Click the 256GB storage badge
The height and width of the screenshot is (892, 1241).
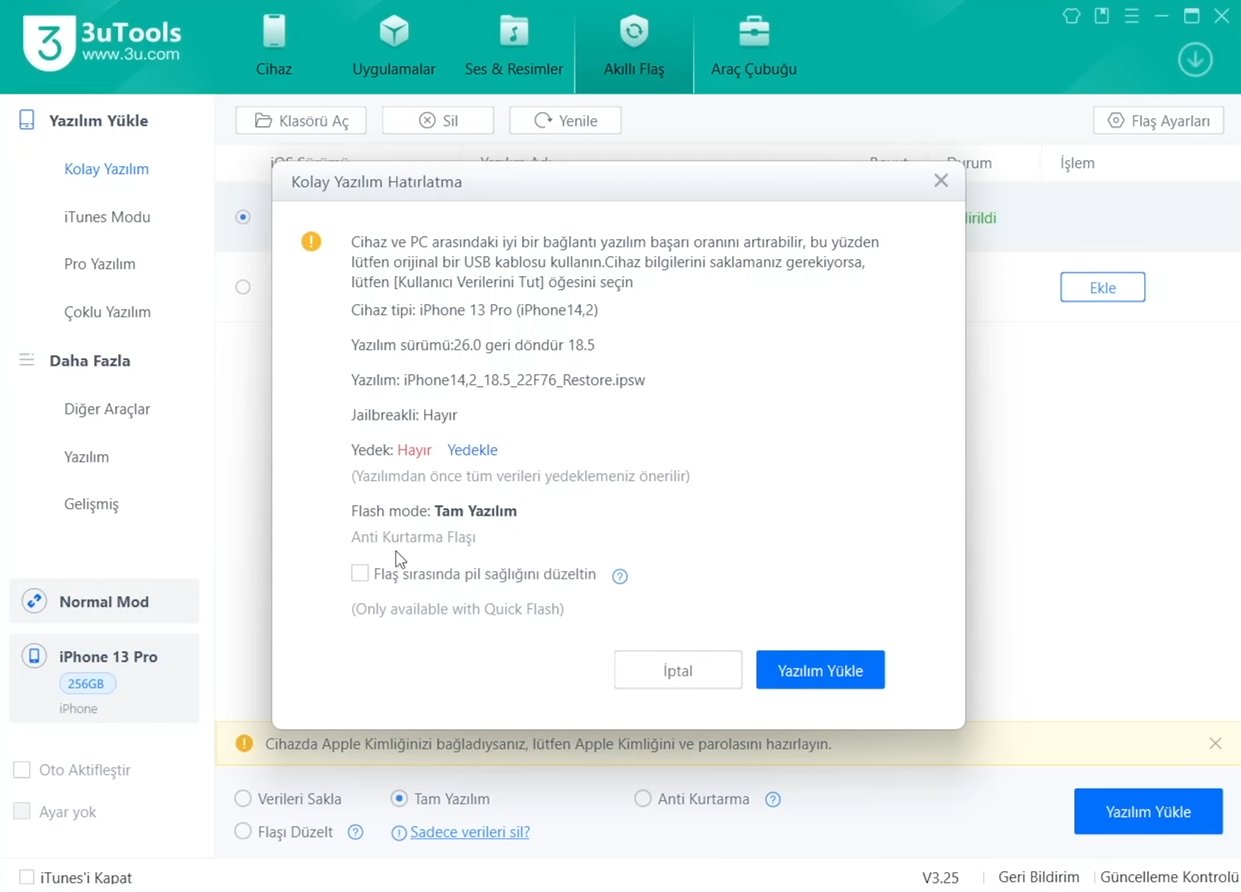coord(87,684)
